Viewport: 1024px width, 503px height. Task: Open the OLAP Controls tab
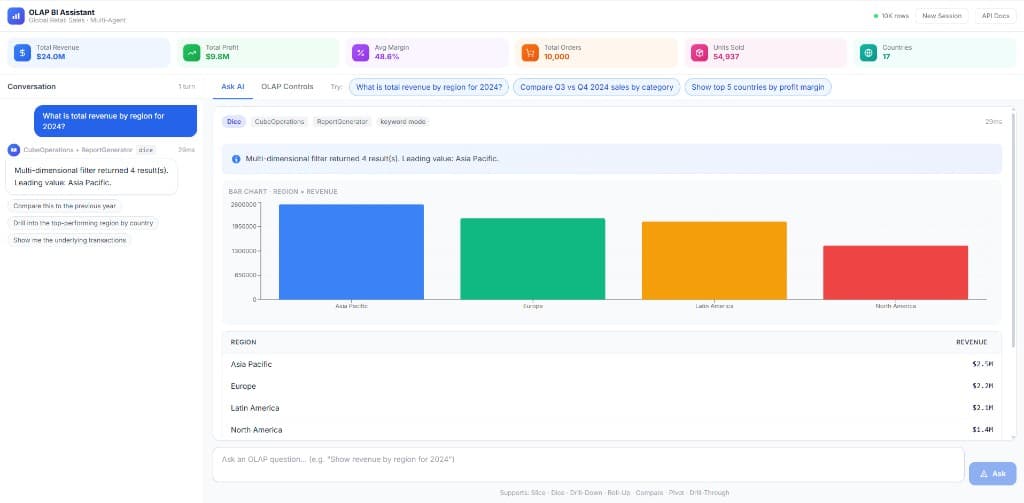[287, 87]
